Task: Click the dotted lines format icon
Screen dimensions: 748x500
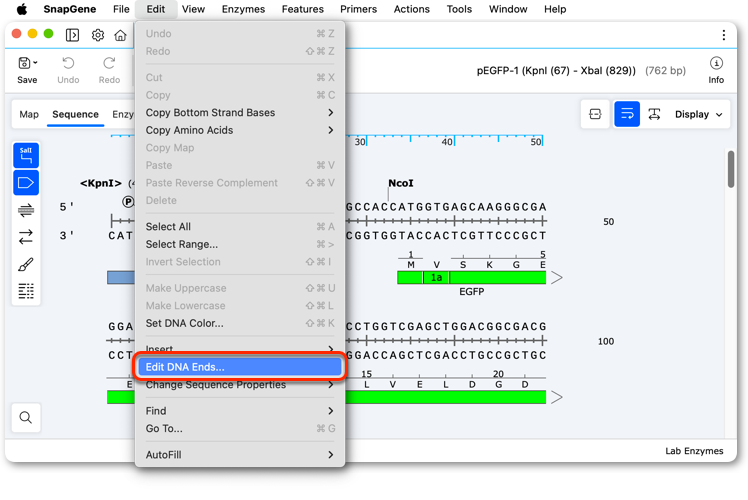Action: (26, 291)
